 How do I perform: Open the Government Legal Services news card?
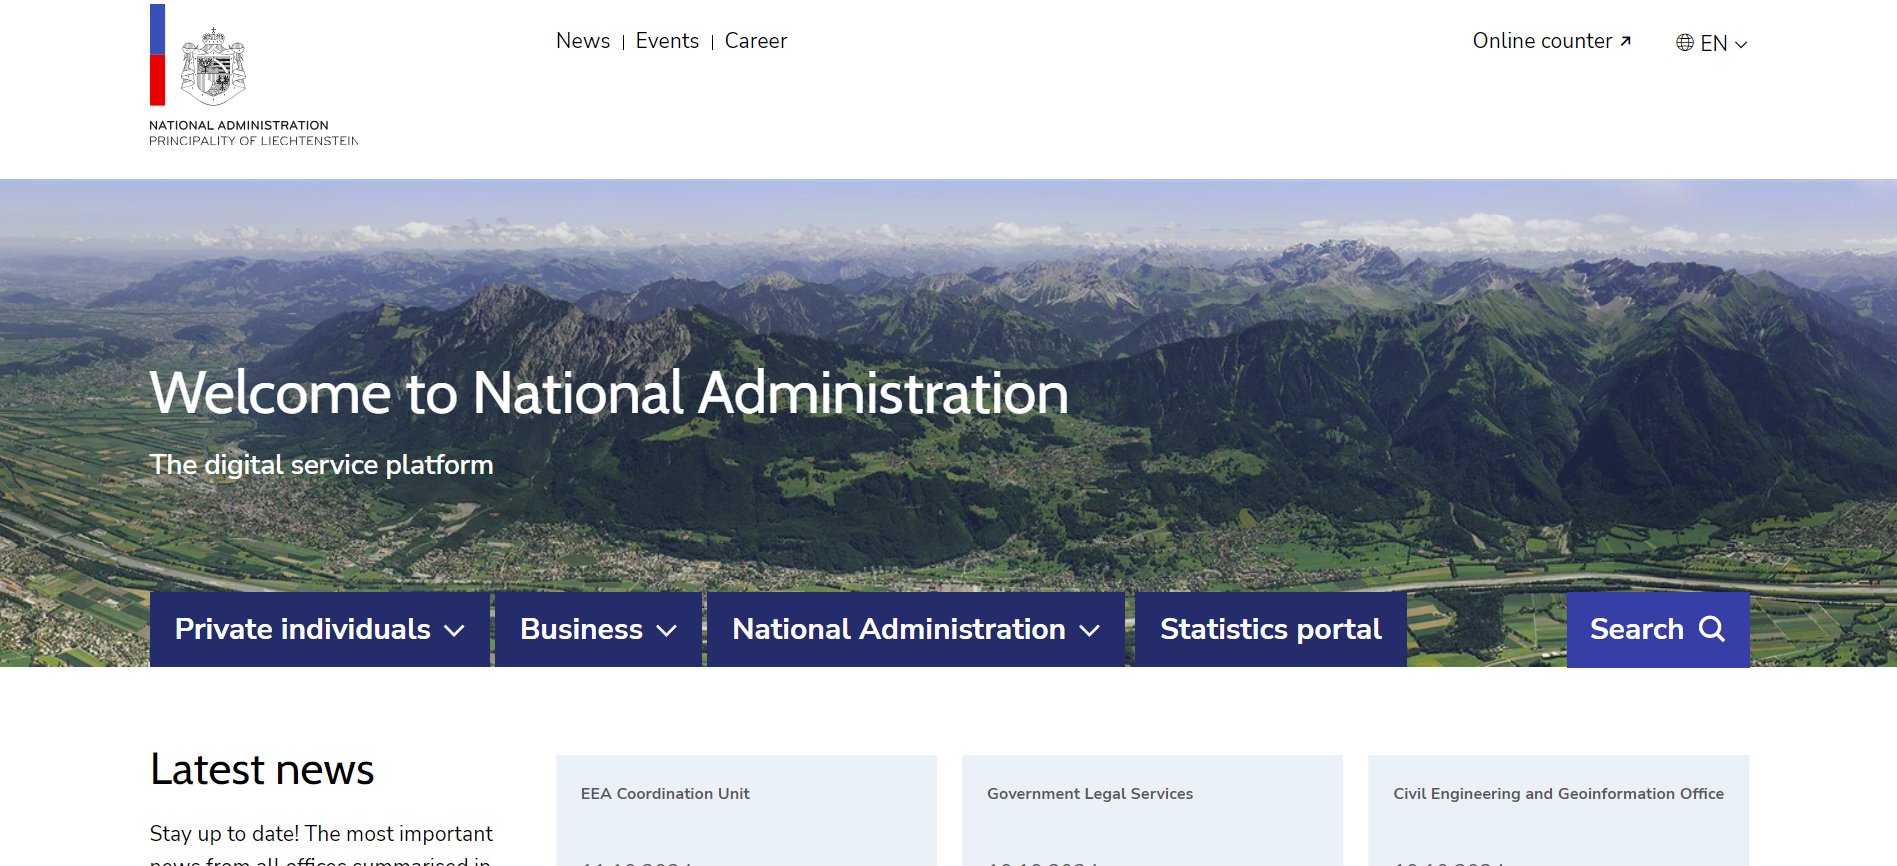[x=1152, y=810]
